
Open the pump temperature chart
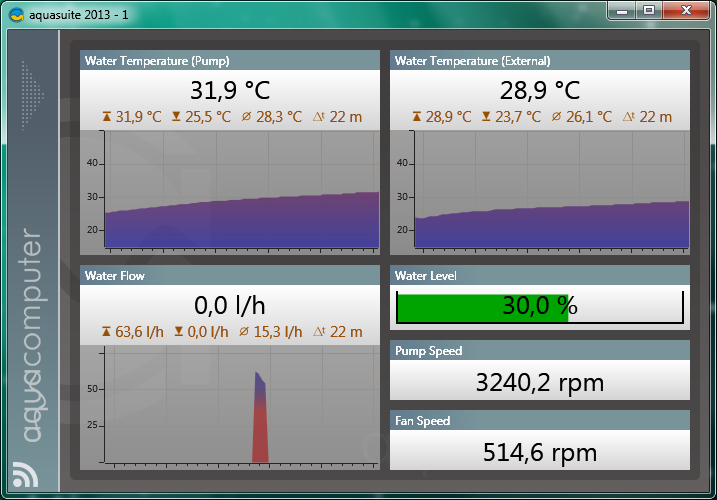pyautogui.click(x=230, y=192)
